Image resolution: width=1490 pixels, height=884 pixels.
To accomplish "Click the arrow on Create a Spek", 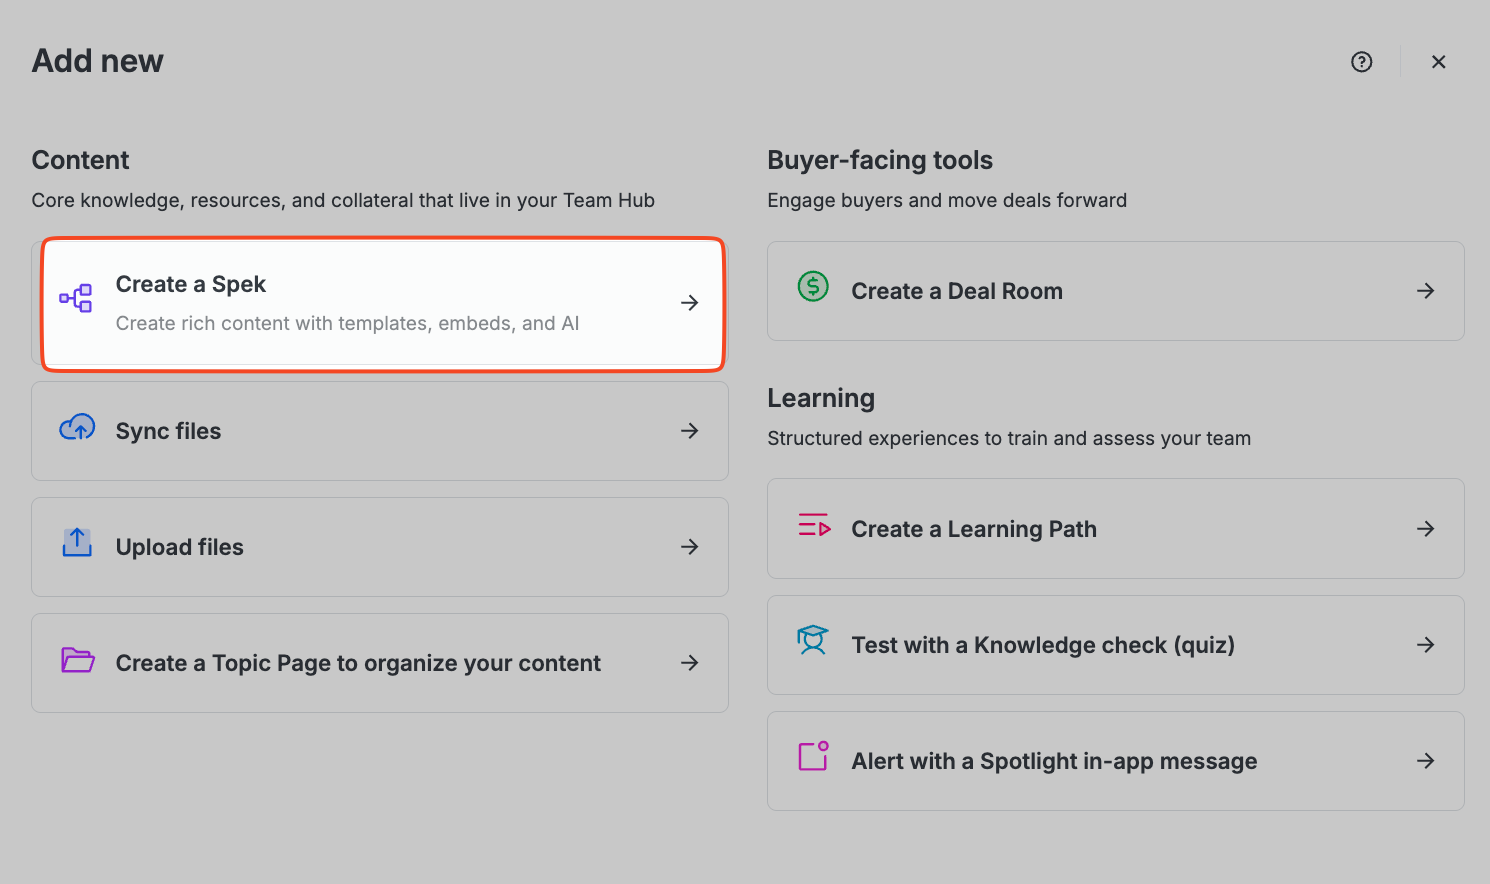I will click(690, 303).
